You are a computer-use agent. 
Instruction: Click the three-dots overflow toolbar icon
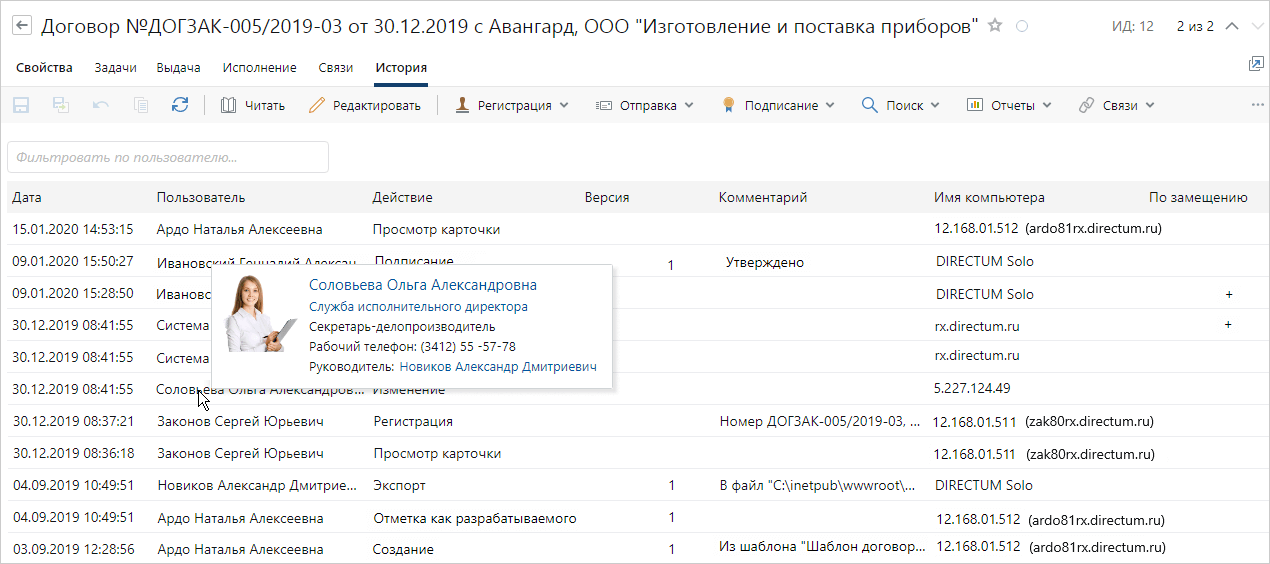pos(1257,105)
